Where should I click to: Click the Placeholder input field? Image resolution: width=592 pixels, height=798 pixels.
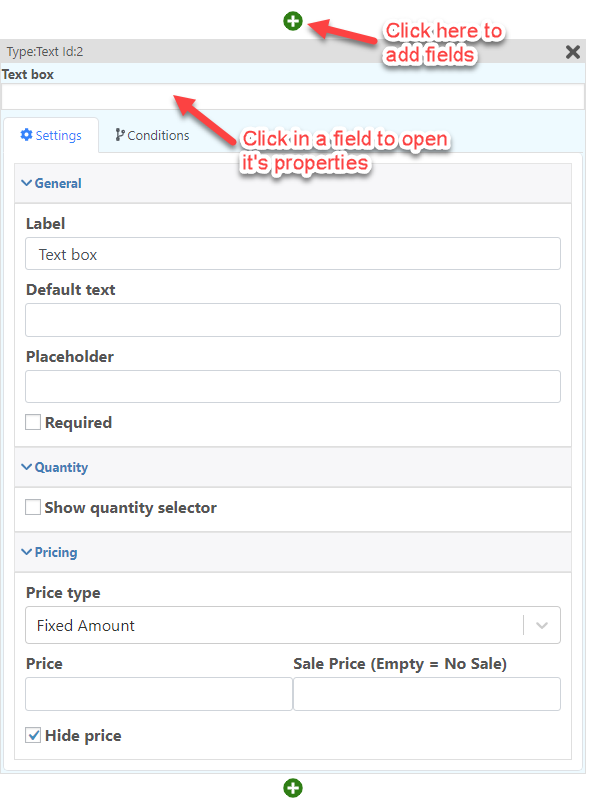coord(293,386)
